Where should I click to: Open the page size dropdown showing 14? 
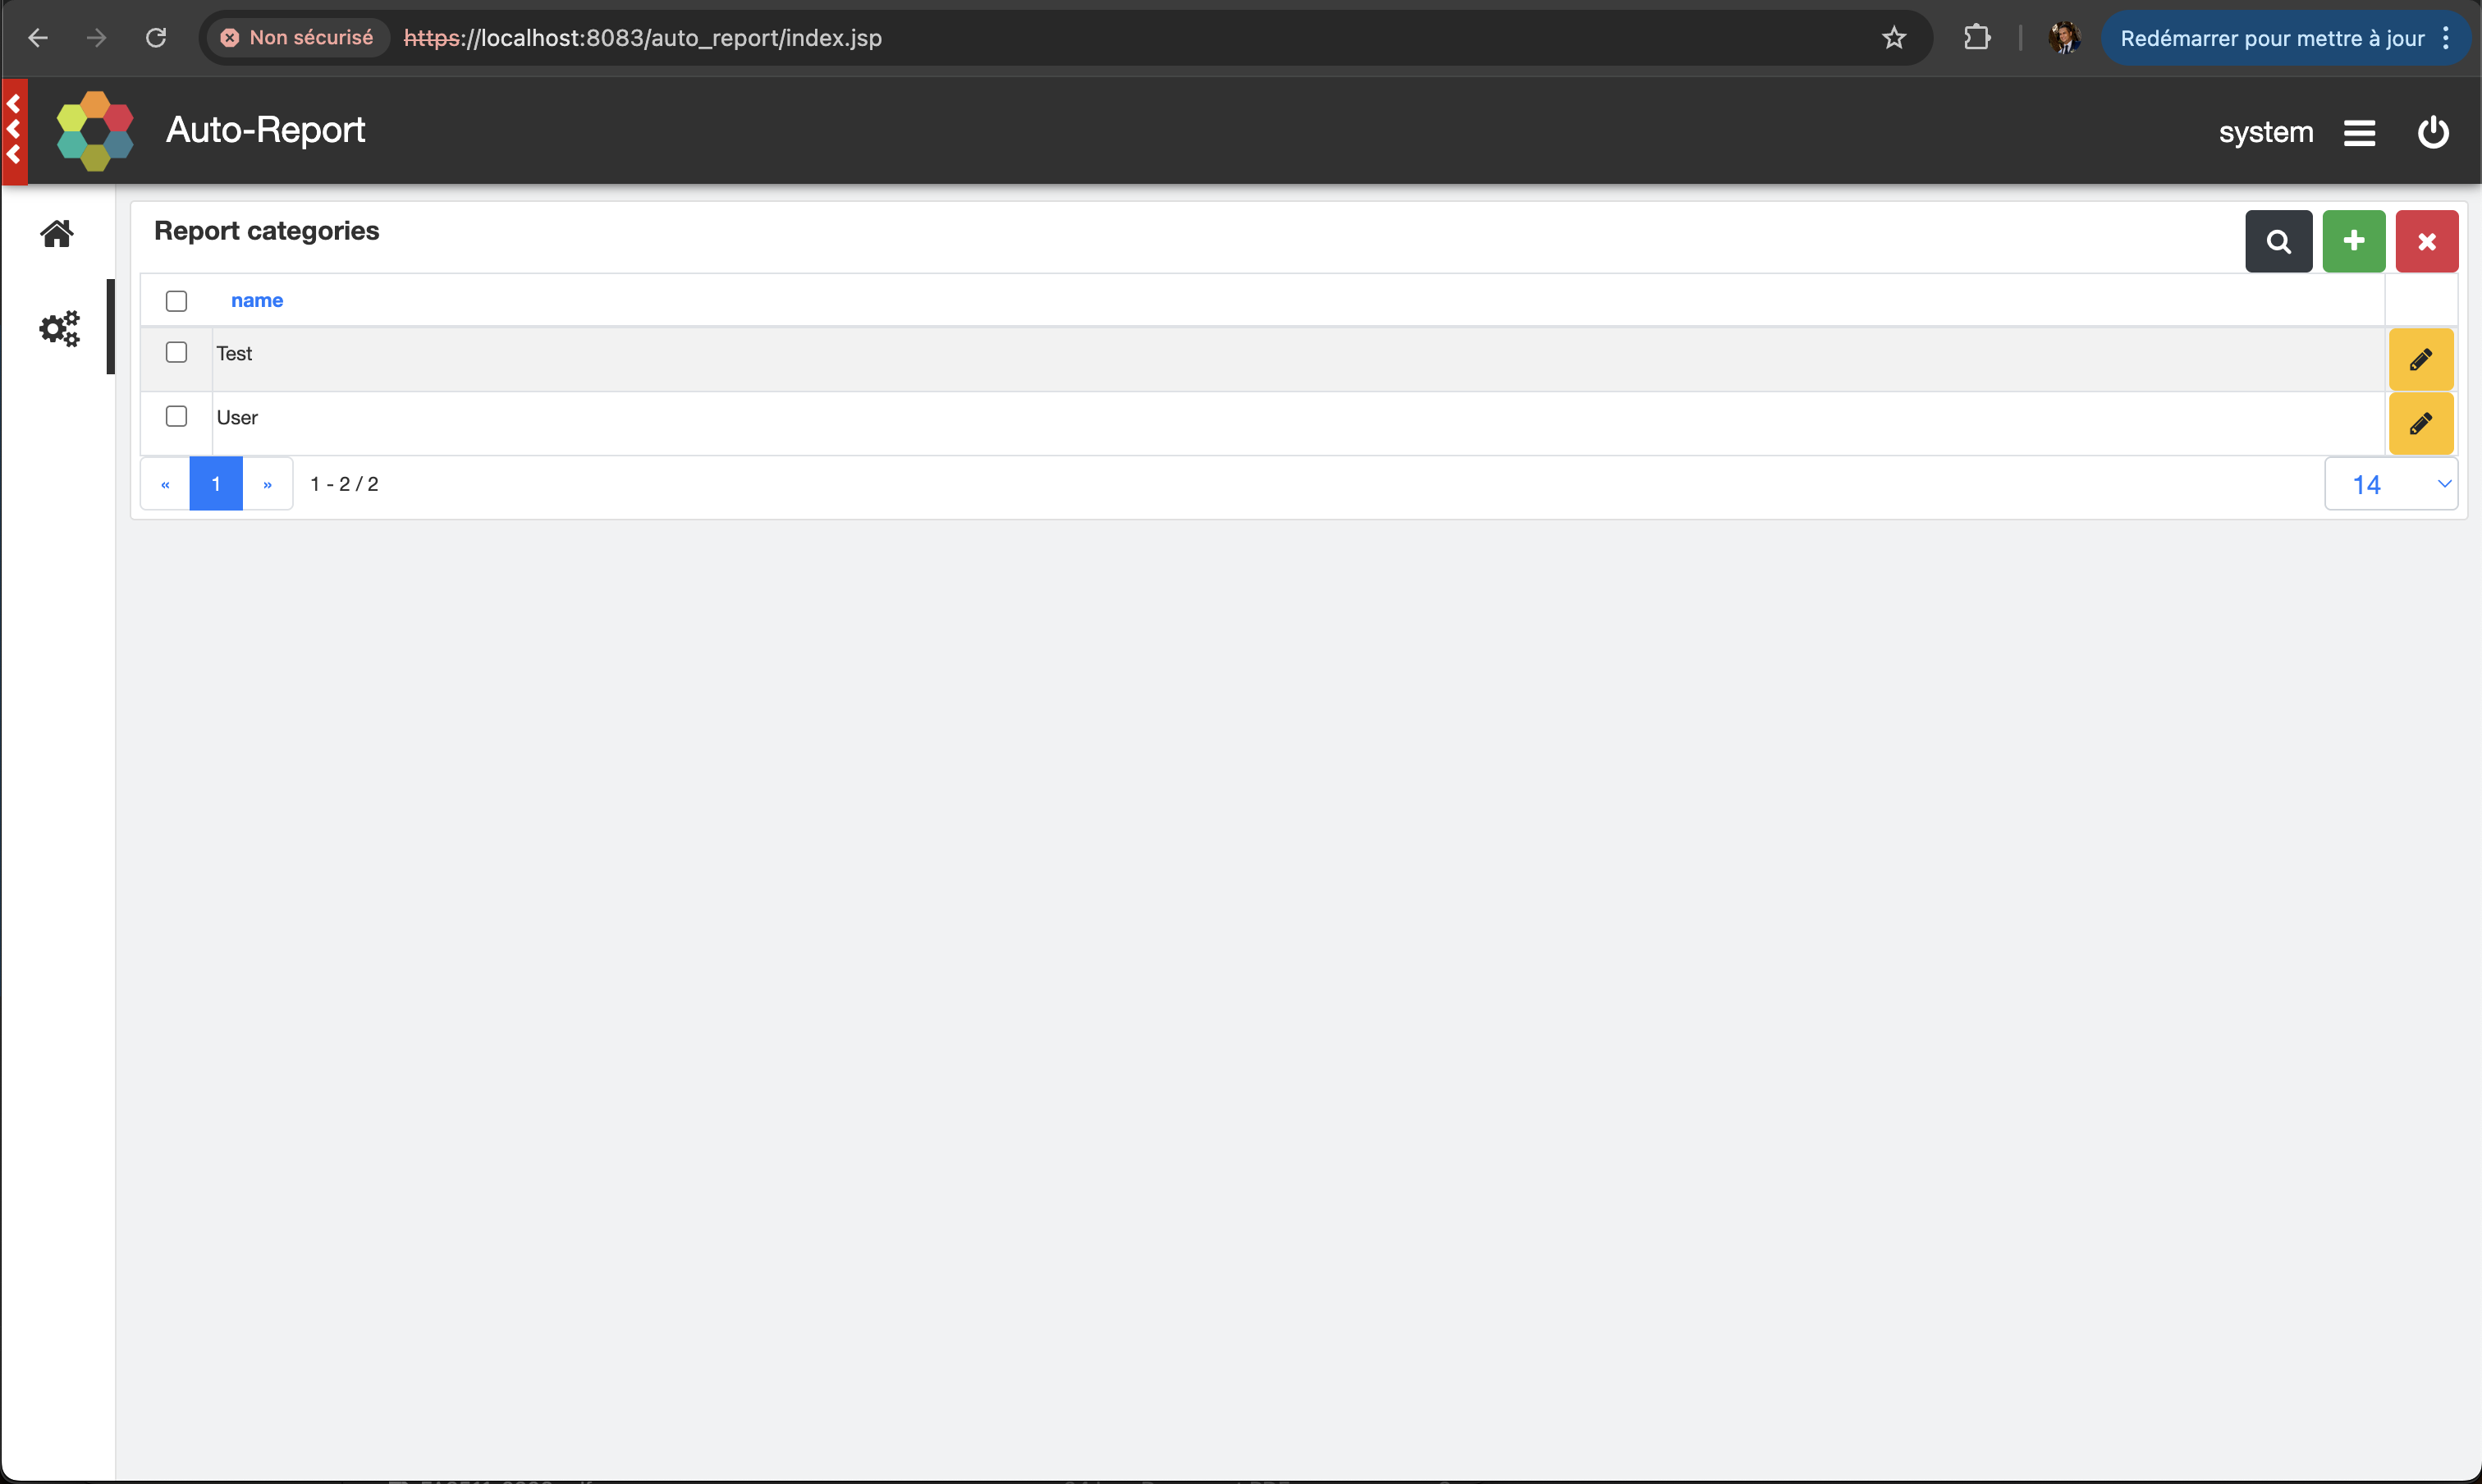[x=2390, y=484]
